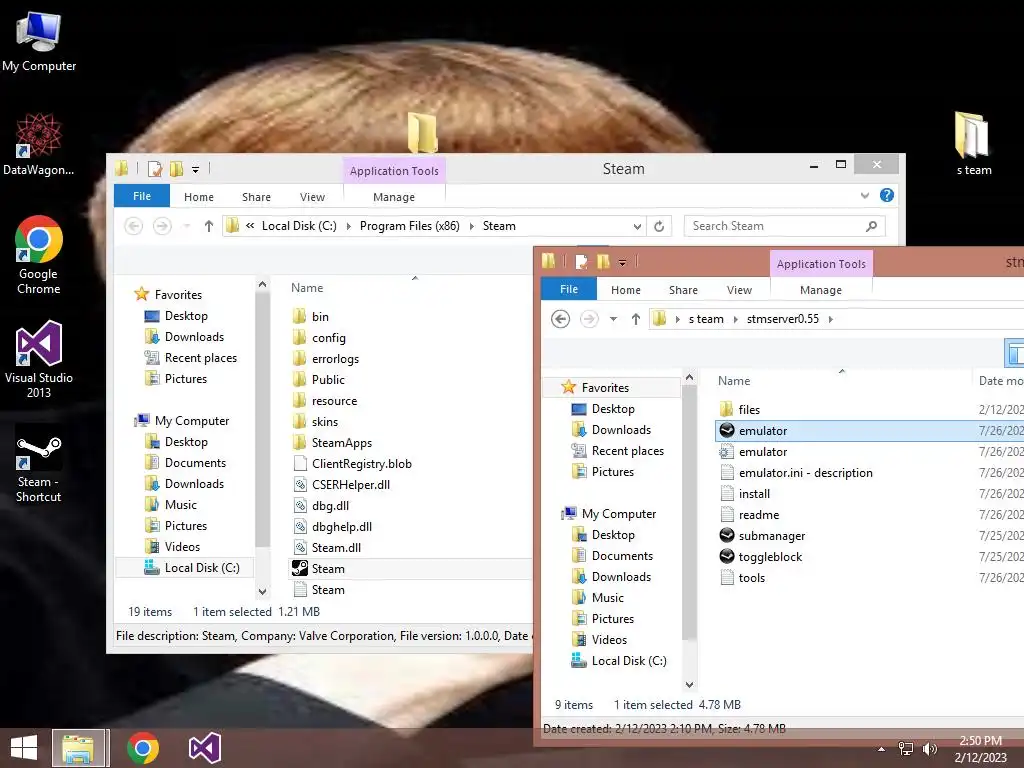This screenshot has height=768, width=1024.
Task: Open recent locations dropdown in Steam window
Action: click(187, 226)
